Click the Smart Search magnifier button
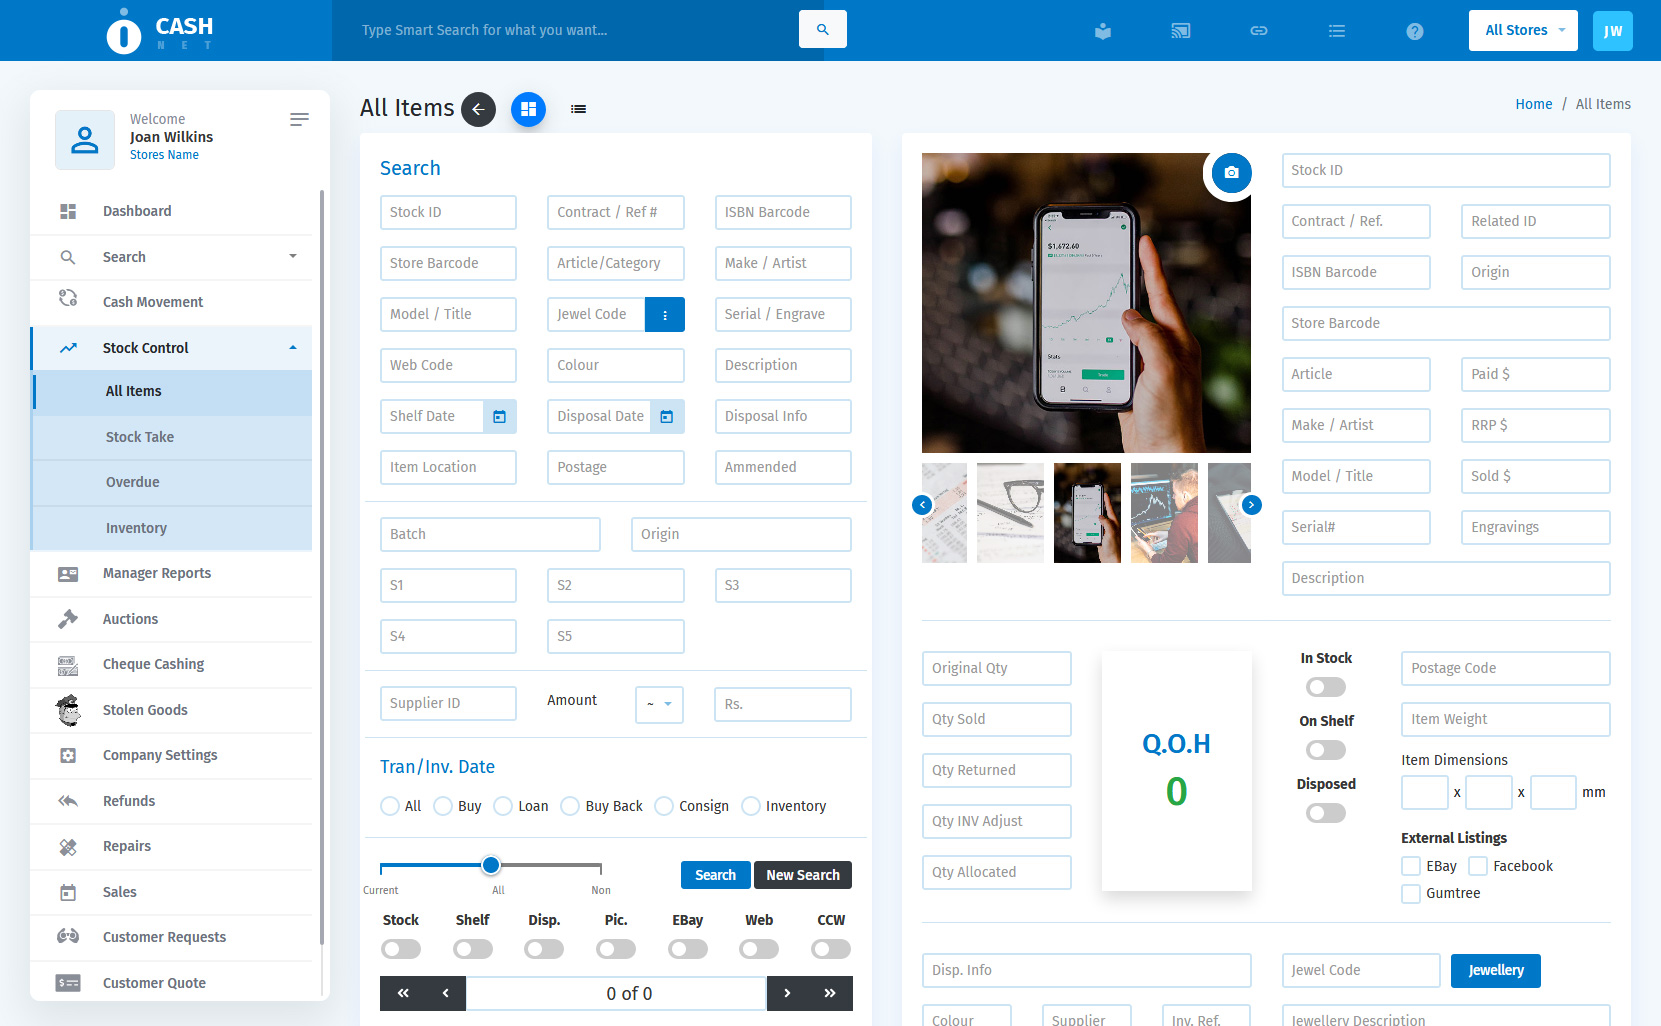This screenshot has height=1026, width=1661. 822,29
